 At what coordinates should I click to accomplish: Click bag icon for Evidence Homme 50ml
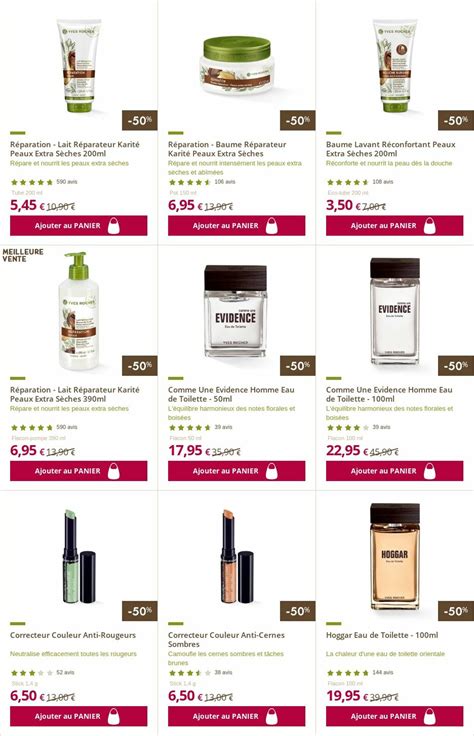point(272,471)
